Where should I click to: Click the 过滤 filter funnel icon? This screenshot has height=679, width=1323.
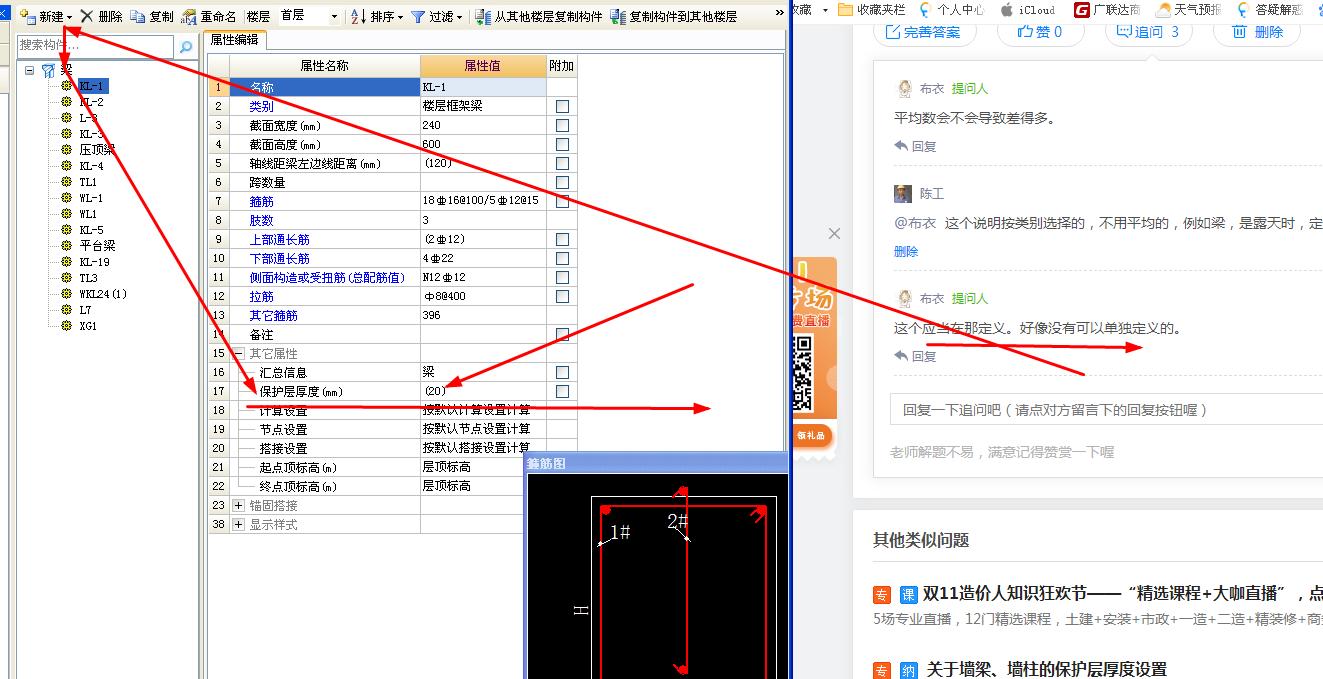click(418, 17)
